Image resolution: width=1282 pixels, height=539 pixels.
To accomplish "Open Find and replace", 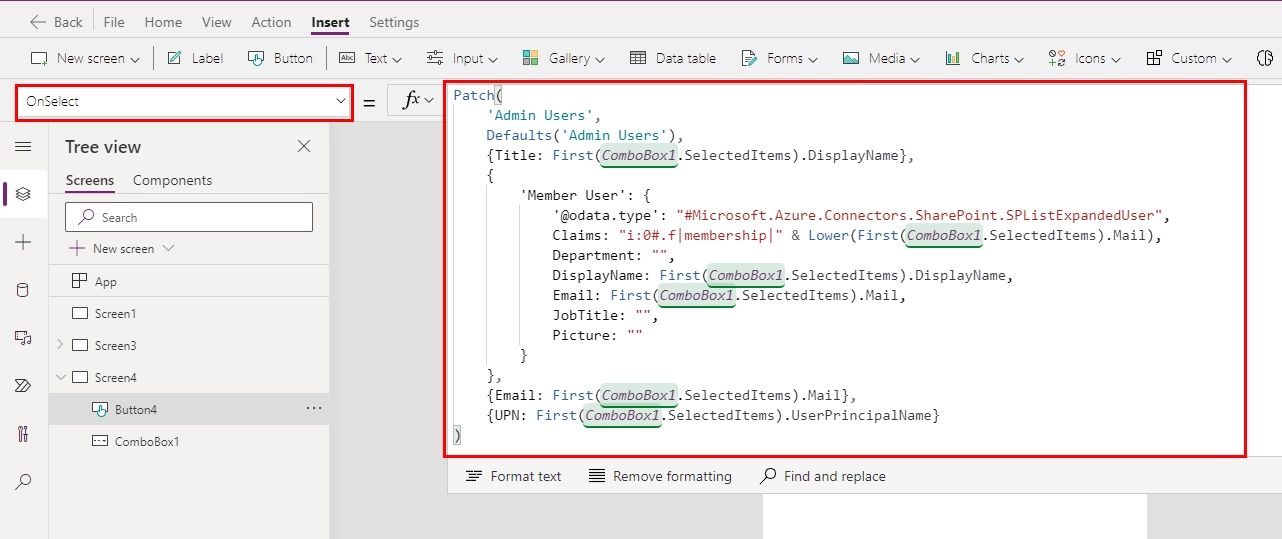I will pos(823,476).
